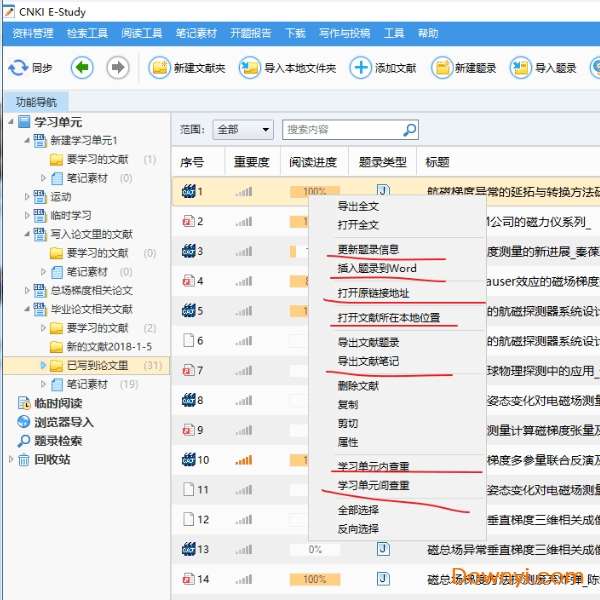The image size is (600, 600).
Task: Collapse the 学习单元 root node
Action: (11, 122)
